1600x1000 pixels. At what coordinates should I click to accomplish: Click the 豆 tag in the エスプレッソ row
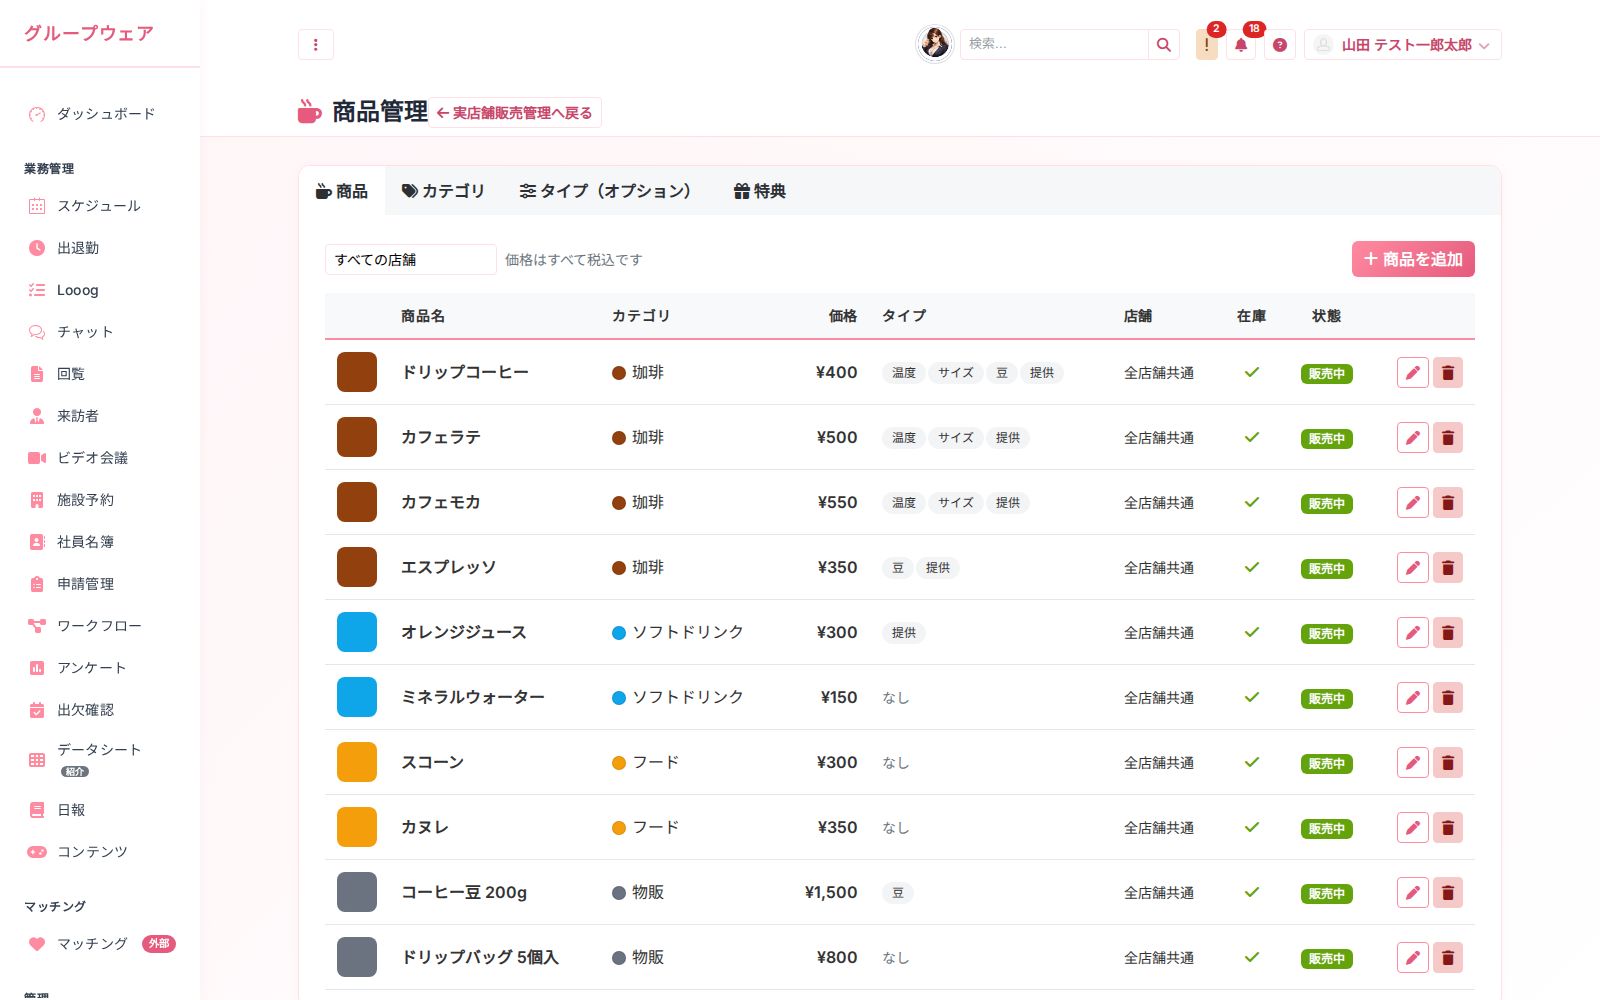pos(898,568)
